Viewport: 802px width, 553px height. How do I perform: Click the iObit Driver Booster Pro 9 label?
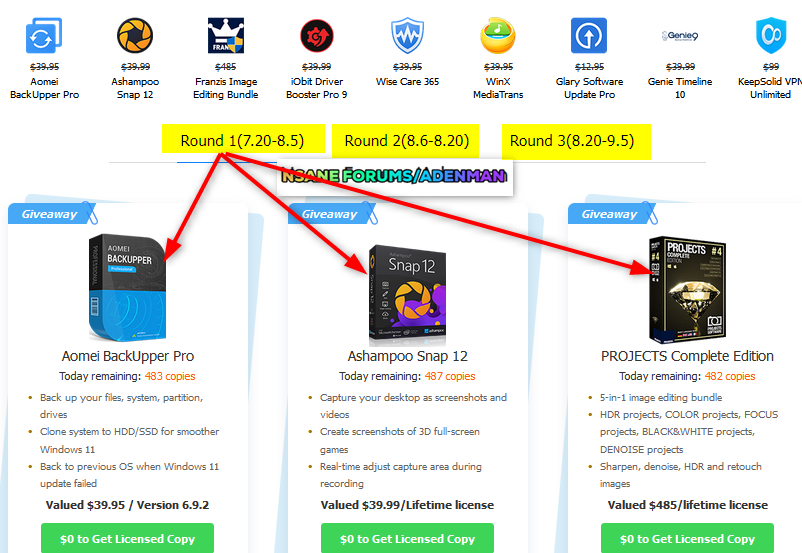tap(317, 88)
